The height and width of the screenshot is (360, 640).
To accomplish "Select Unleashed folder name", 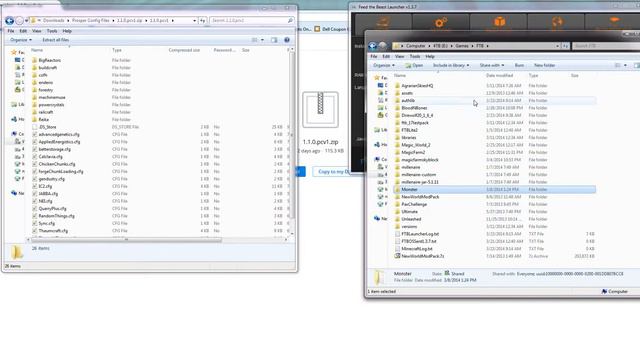I will (411, 219).
